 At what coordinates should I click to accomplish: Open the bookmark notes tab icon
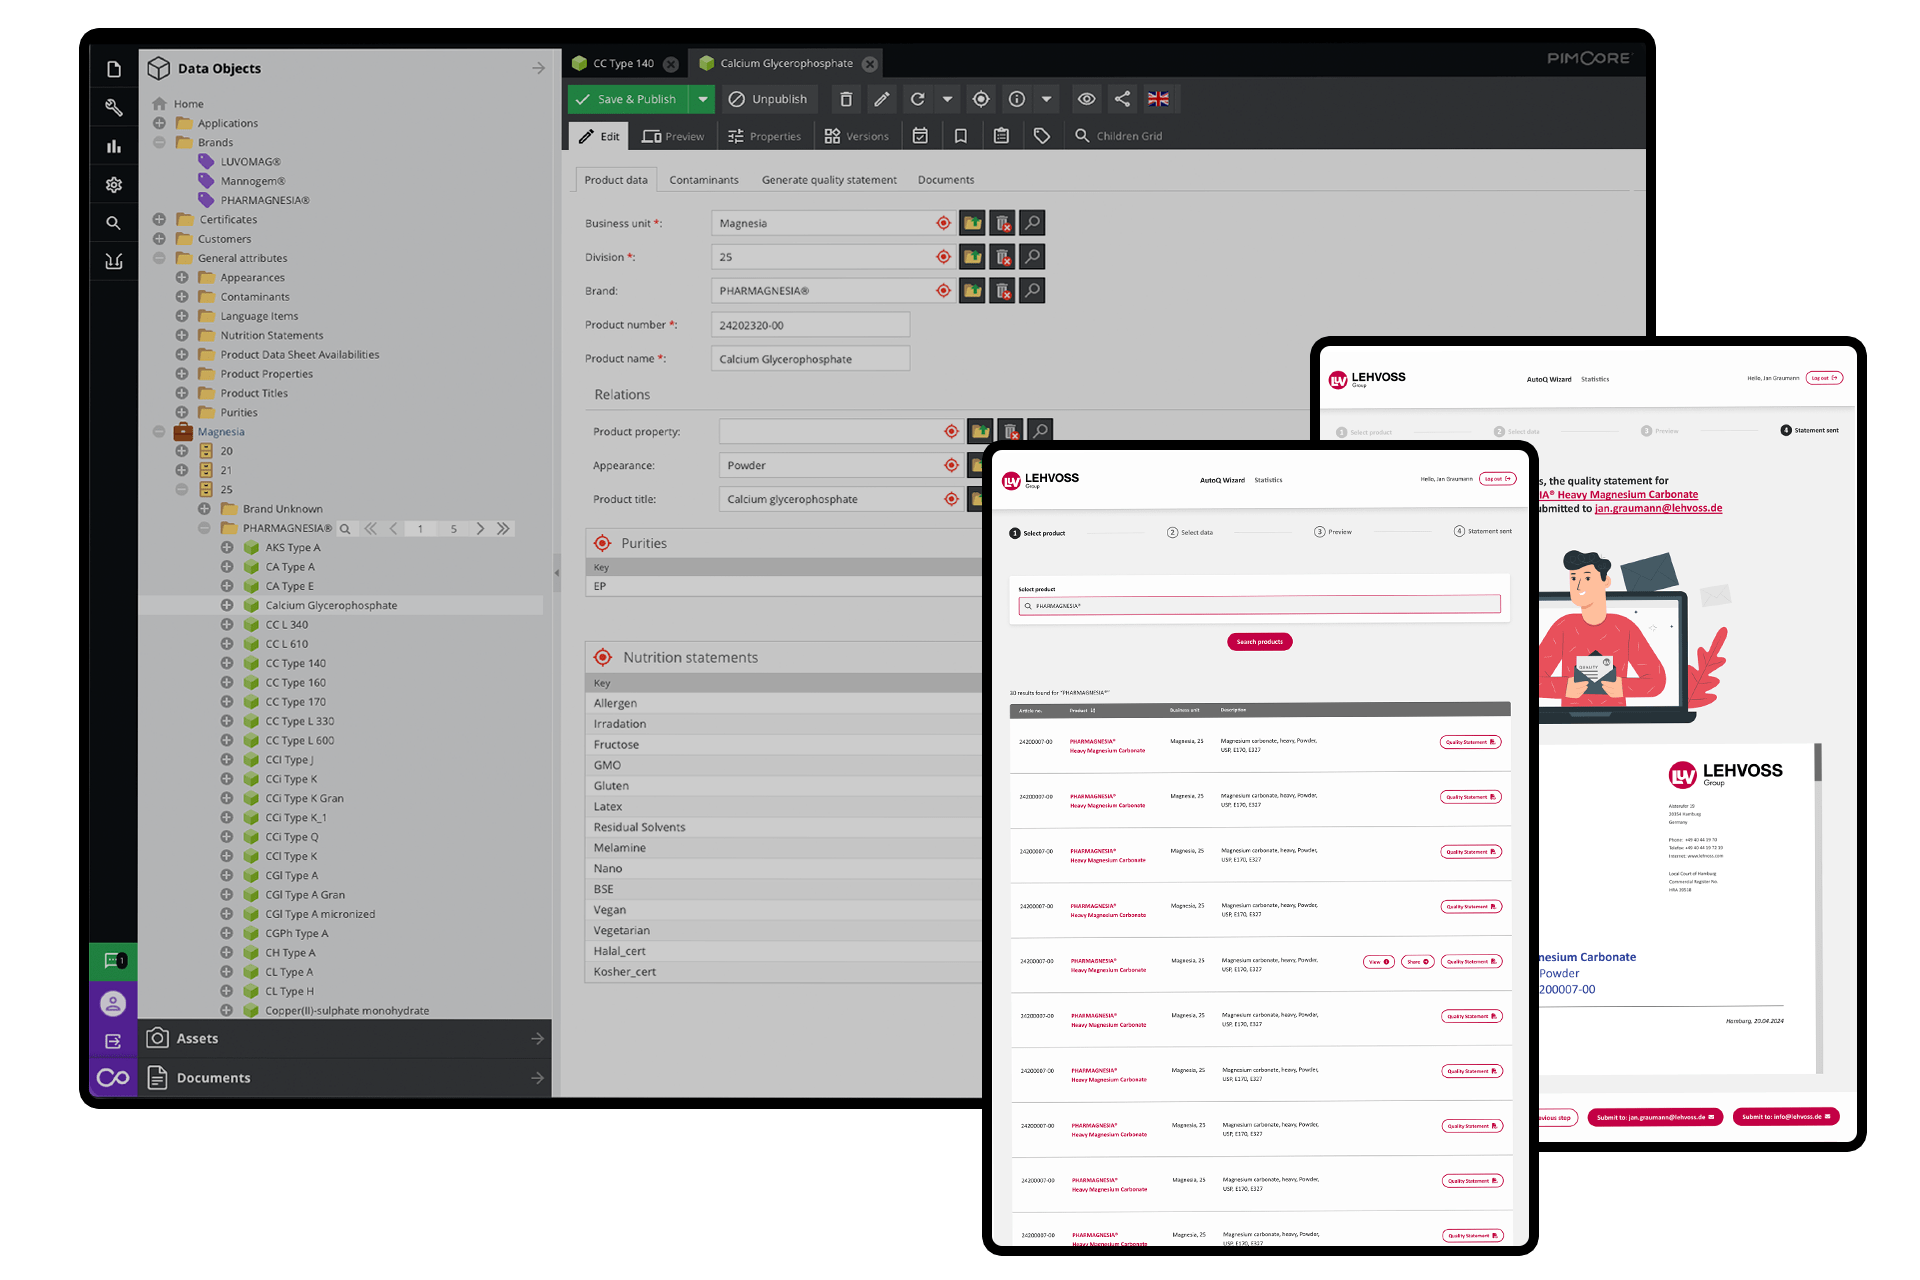point(961,136)
